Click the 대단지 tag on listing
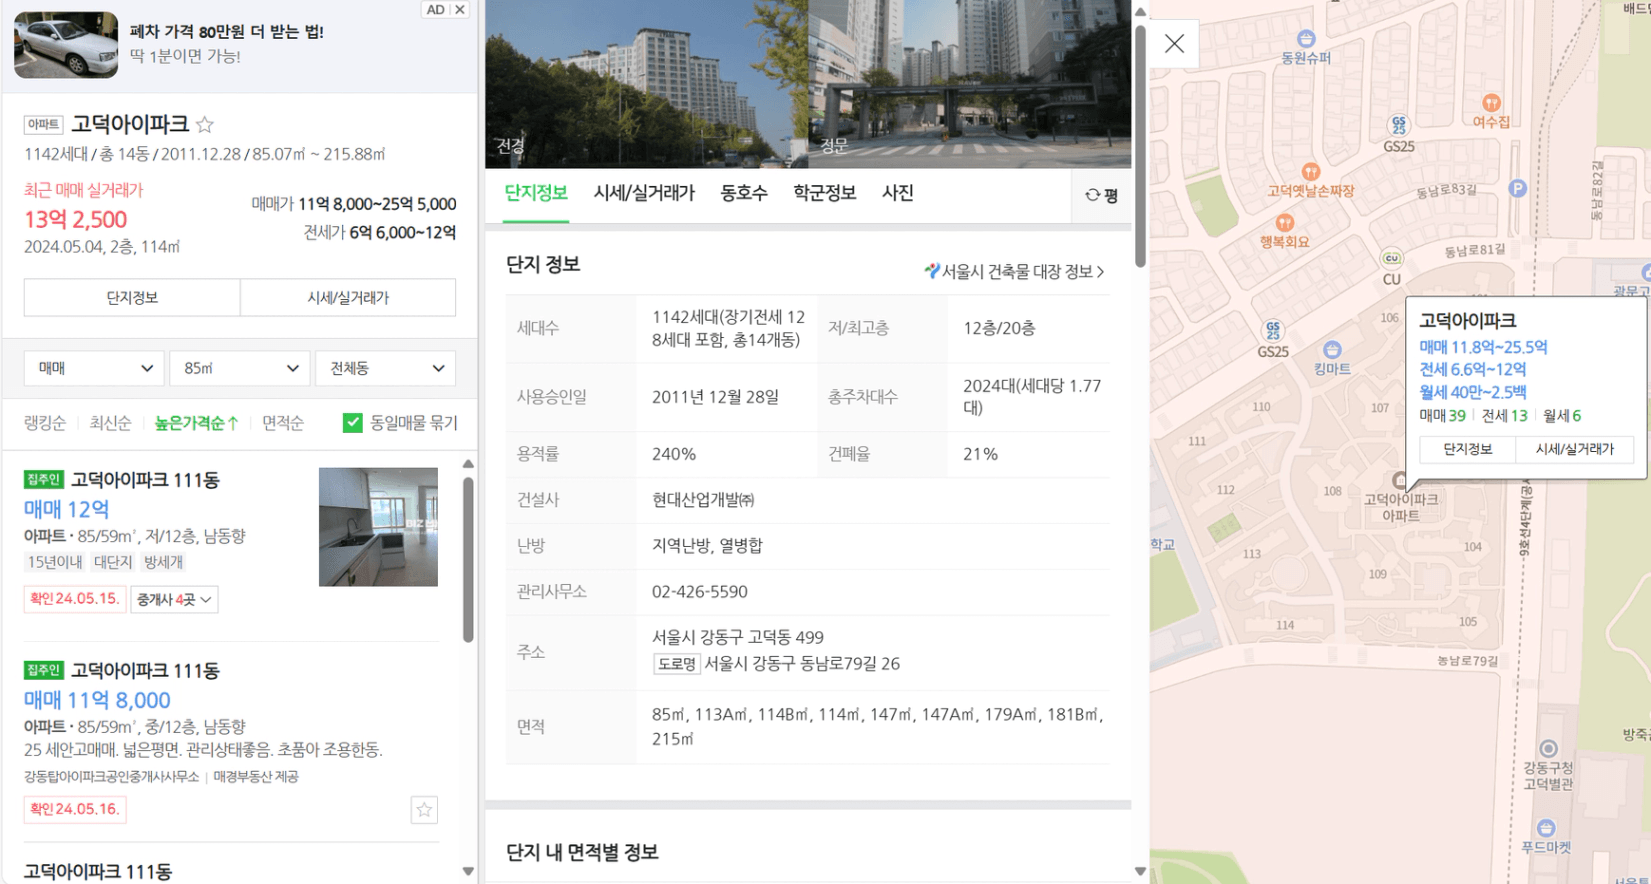Viewport: 1651px width, 884px height. coord(113,562)
